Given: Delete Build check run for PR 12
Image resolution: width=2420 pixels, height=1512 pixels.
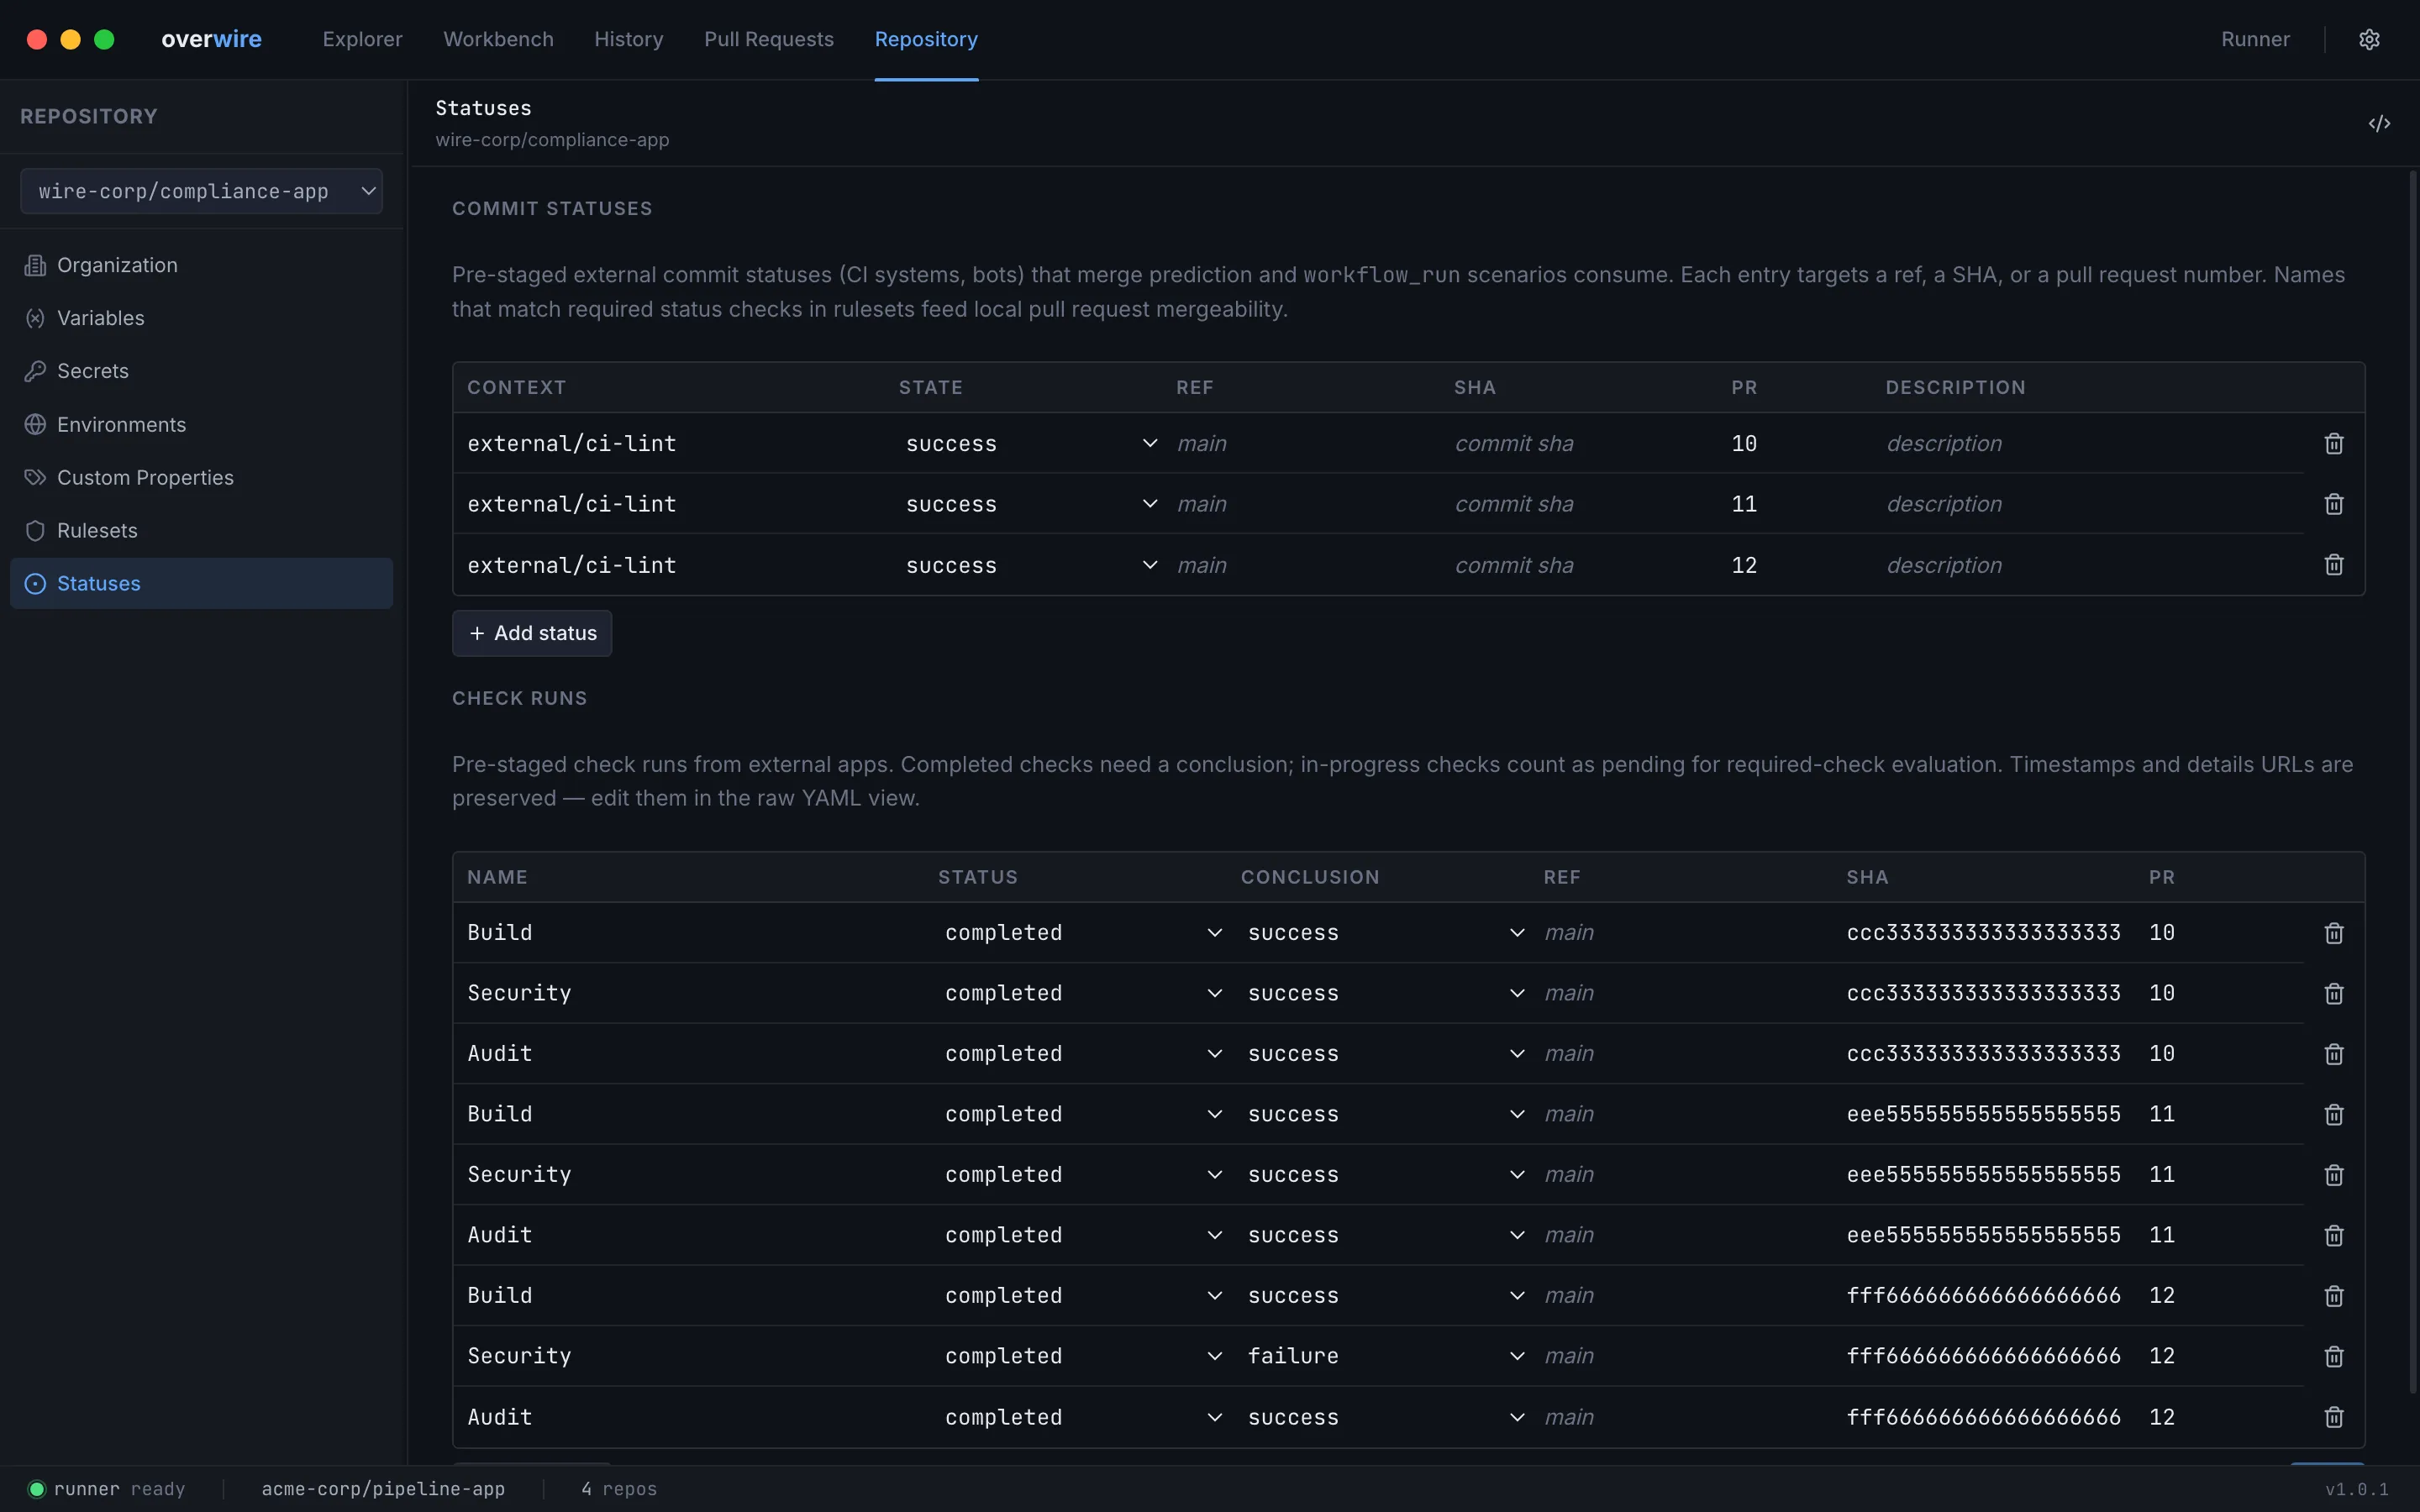Looking at the screenshot, I should pos(2333,1296).
